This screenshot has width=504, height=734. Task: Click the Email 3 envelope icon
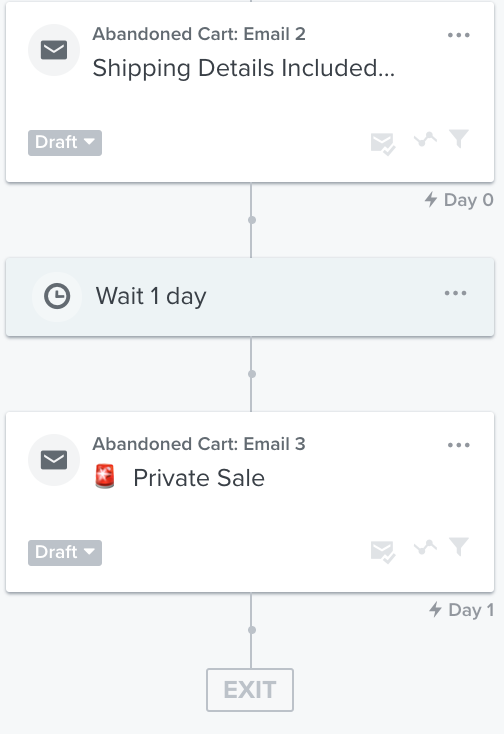click(x=54, y=460)
